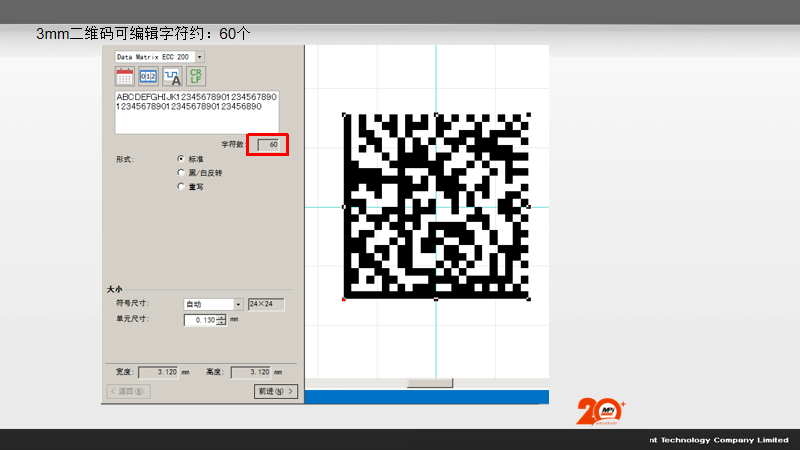800x450 pixels.
Task: Click into the barcode data text box
Action: [196, 112]
